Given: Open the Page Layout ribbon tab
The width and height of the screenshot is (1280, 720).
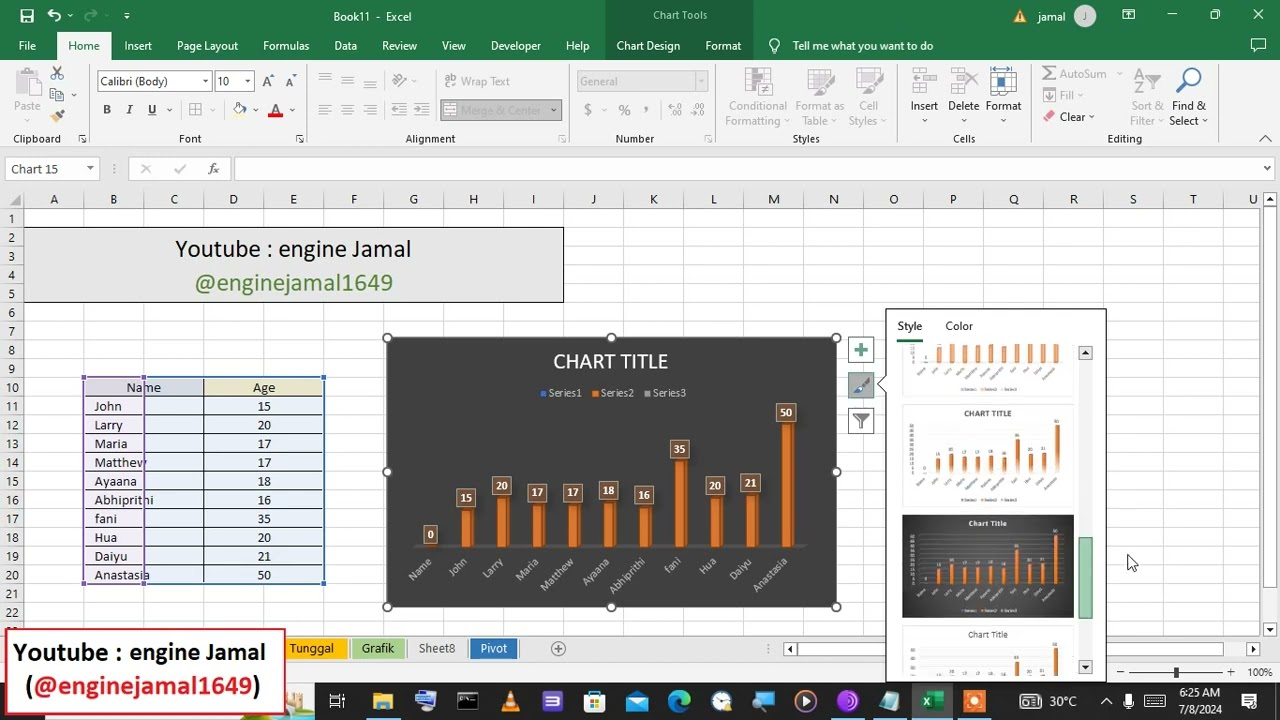Looking at the screenshot, I should [x=207, y=46].
